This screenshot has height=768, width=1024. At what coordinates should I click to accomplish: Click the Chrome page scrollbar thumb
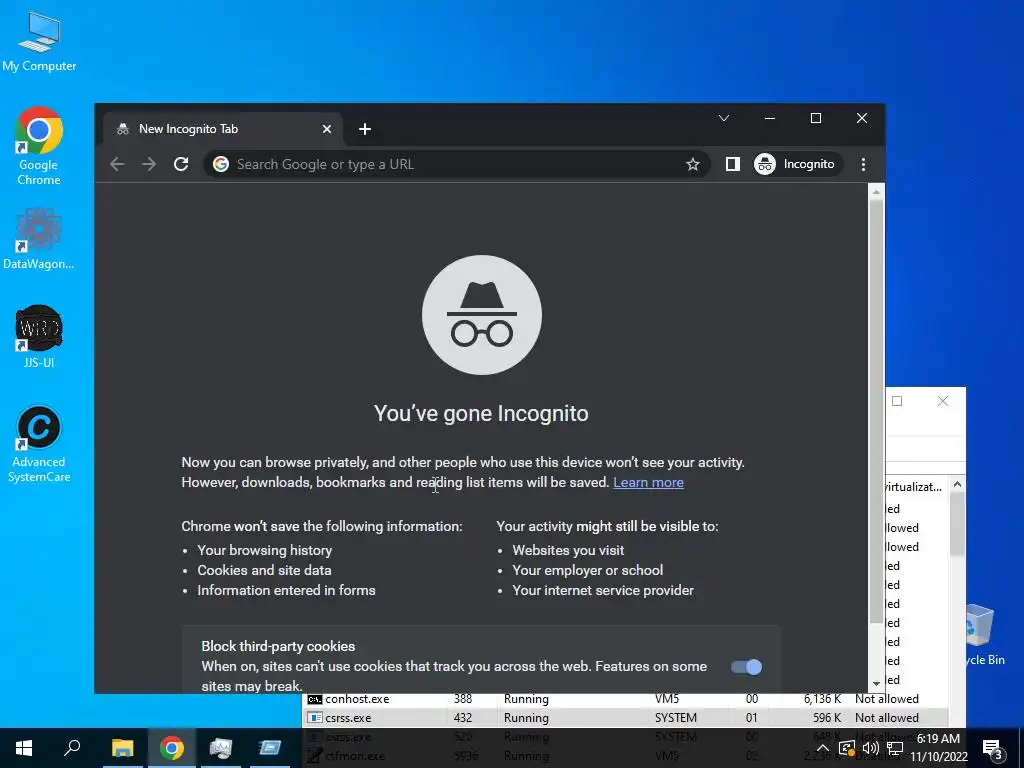[876, 411]
